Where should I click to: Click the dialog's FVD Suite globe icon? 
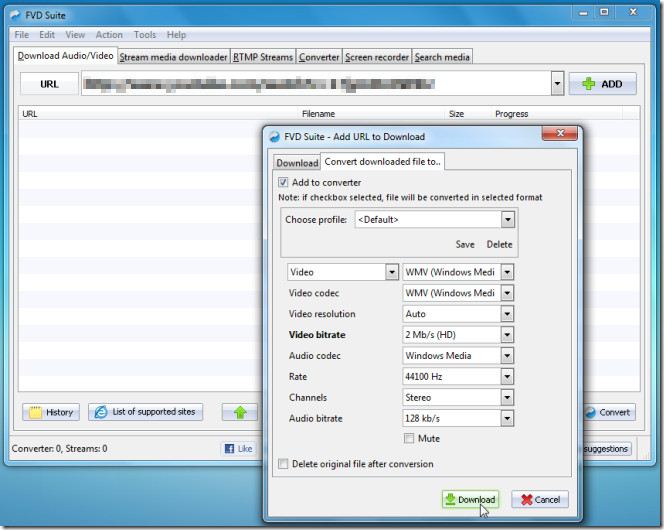(274, 137)
